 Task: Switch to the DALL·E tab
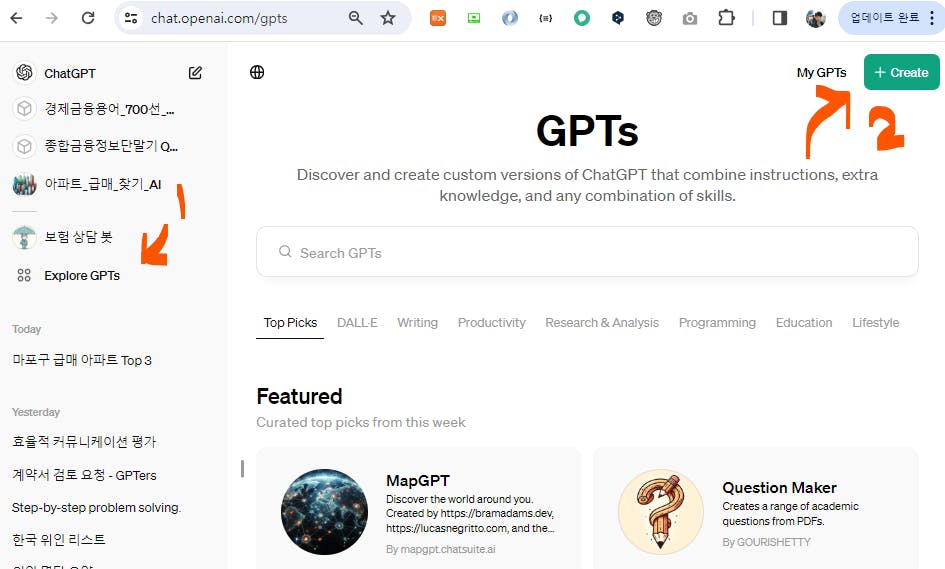point(357,323)
